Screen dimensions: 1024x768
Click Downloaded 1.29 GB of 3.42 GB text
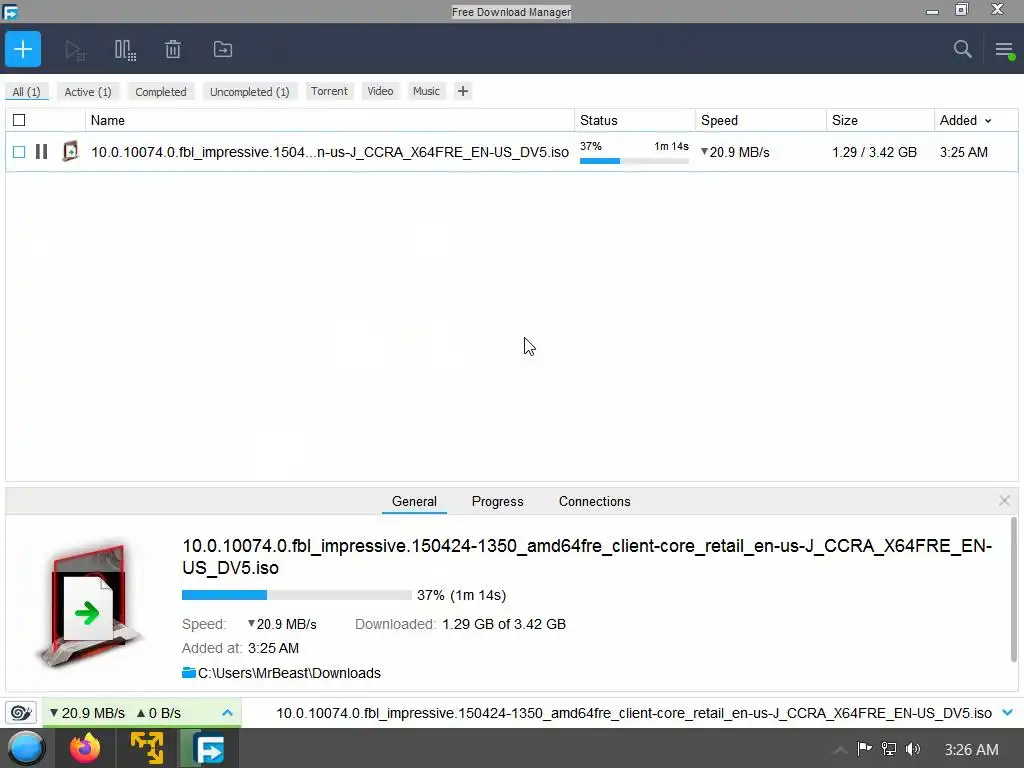tap(460, 624)
